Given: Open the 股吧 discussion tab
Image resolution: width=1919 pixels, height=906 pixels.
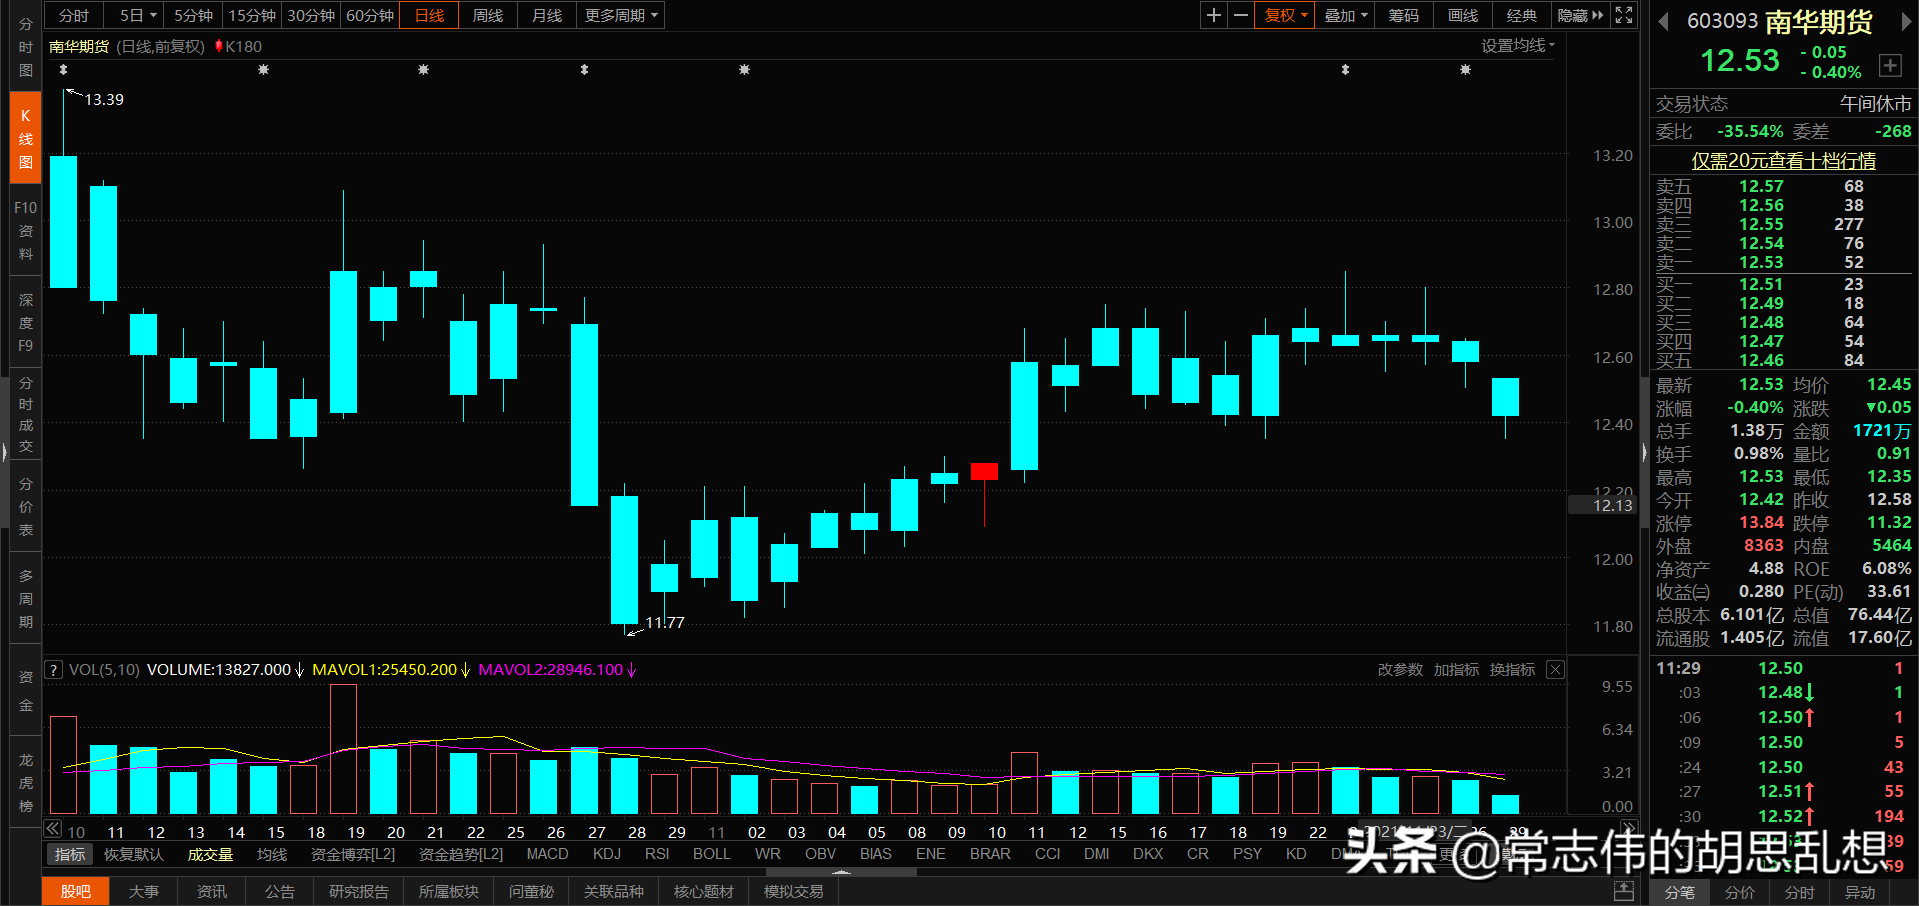Looking at the screenshot, I should point(75,891).
